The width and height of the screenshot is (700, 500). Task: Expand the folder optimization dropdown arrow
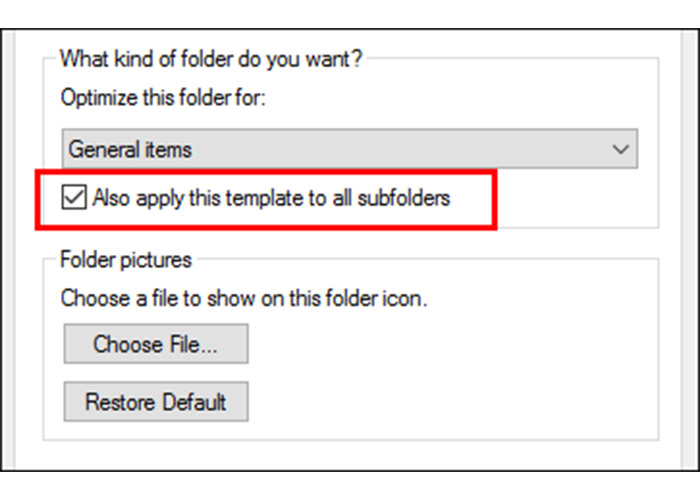621,150
